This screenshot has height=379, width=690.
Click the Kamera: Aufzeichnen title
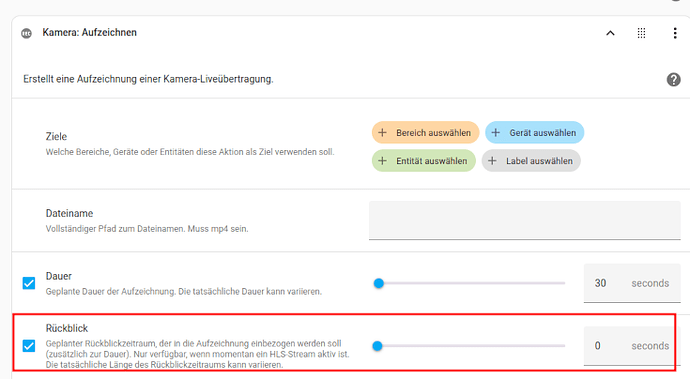(x=90, y=33)
